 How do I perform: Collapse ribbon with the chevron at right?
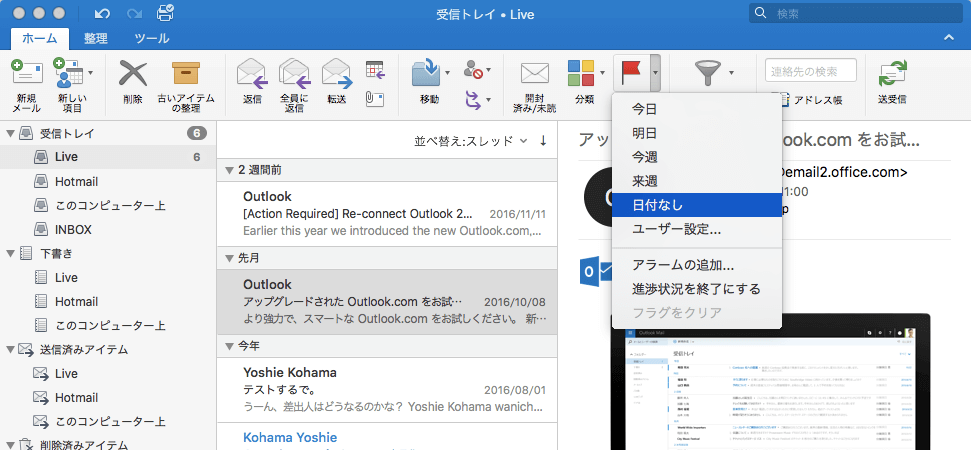pos(949,38)
